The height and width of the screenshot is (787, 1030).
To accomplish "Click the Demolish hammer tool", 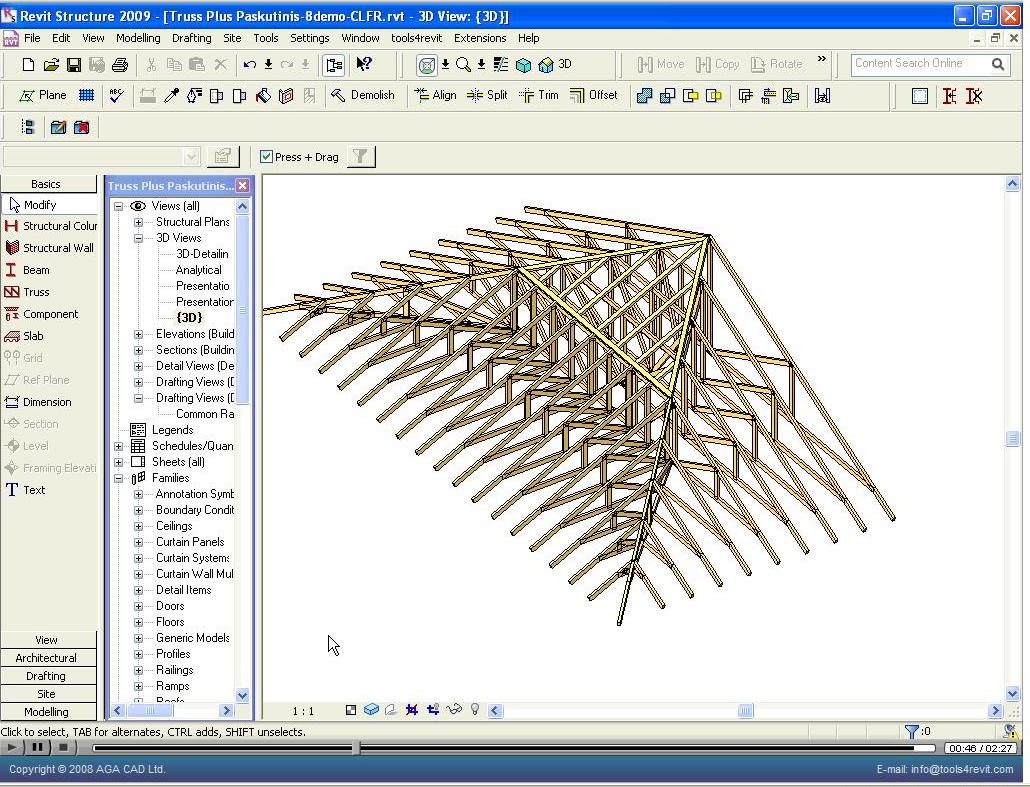I will [x=363, y=95].
